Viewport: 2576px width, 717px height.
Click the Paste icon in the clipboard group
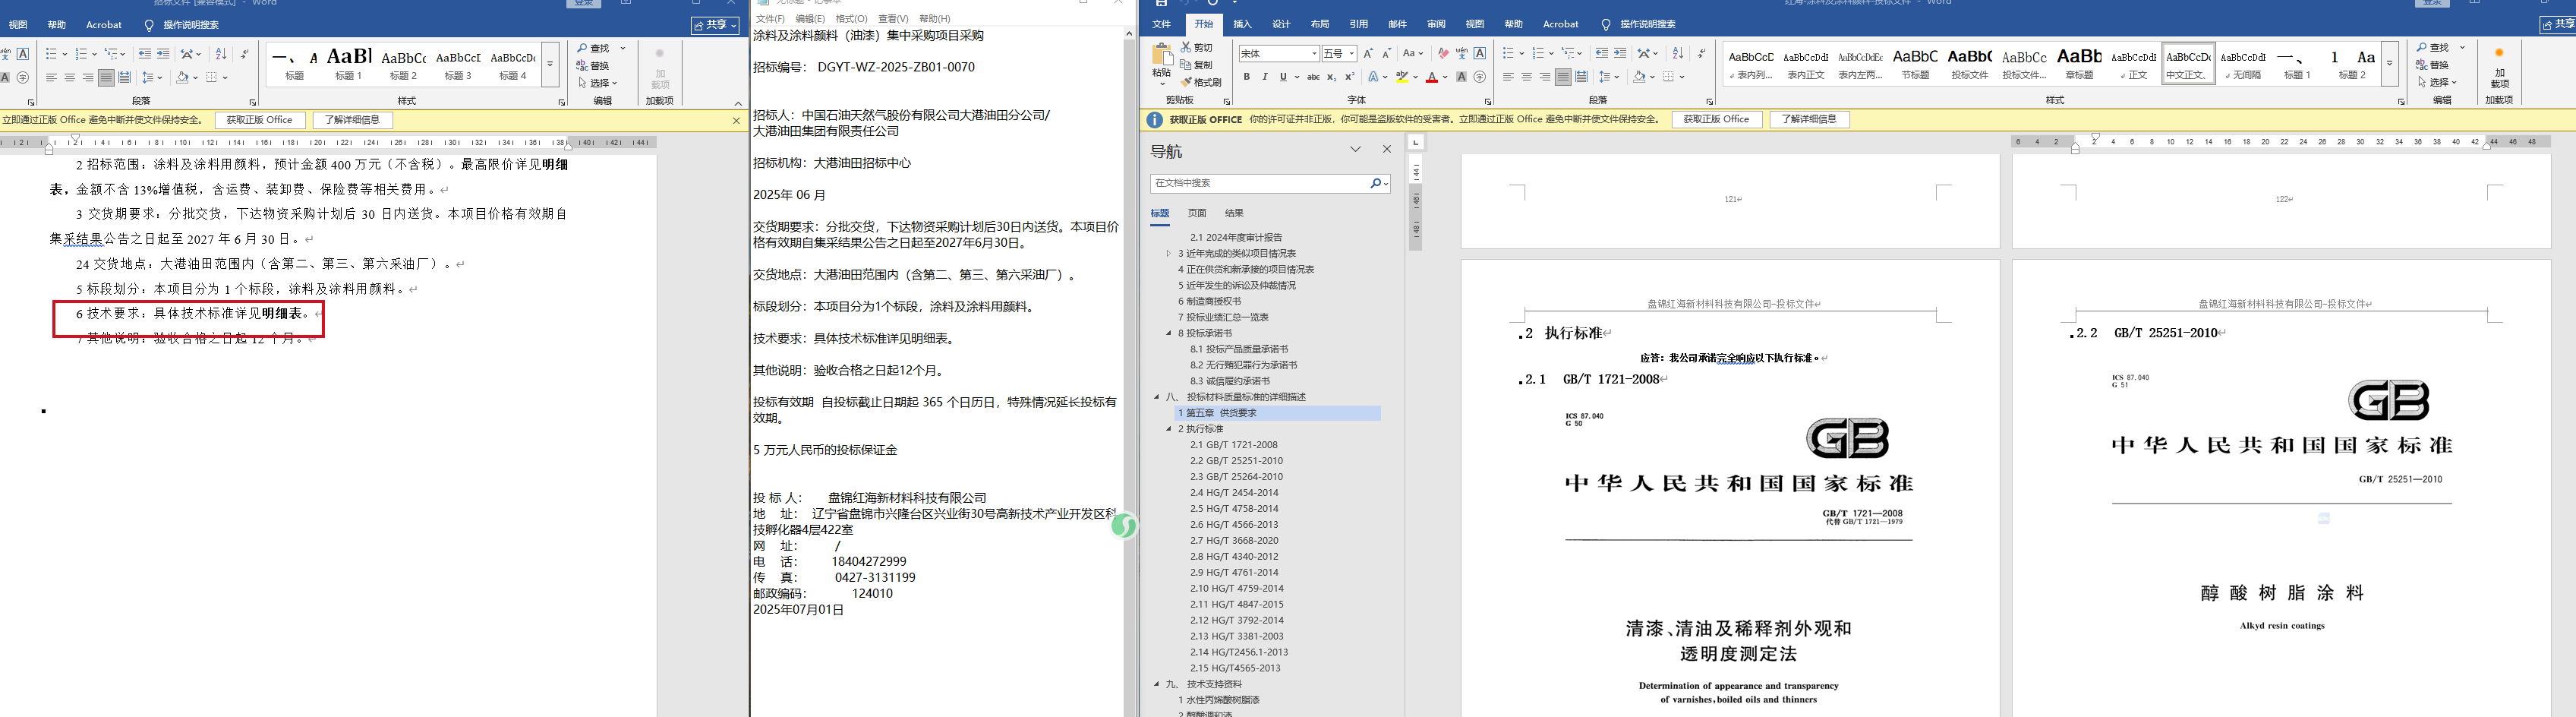pyautogui.click(x=1161, y=55)
